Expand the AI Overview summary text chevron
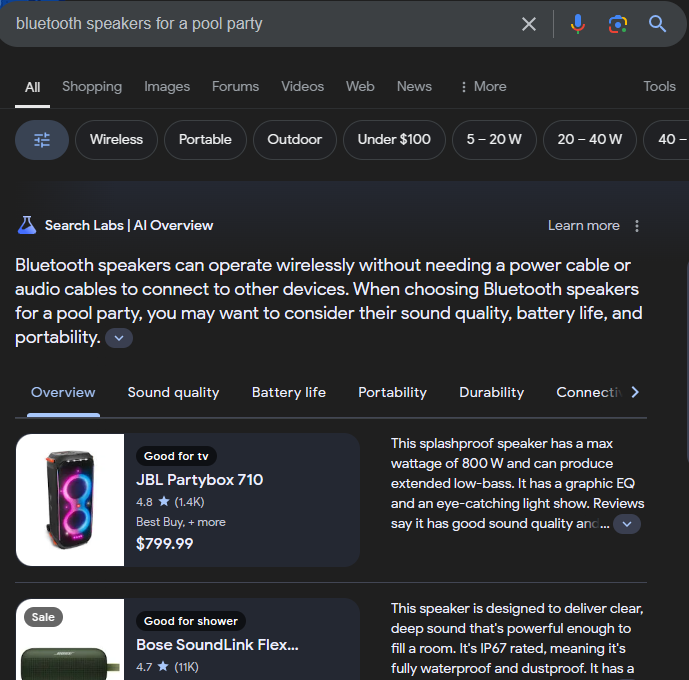689x680 pixels. [x=119, y=338]
